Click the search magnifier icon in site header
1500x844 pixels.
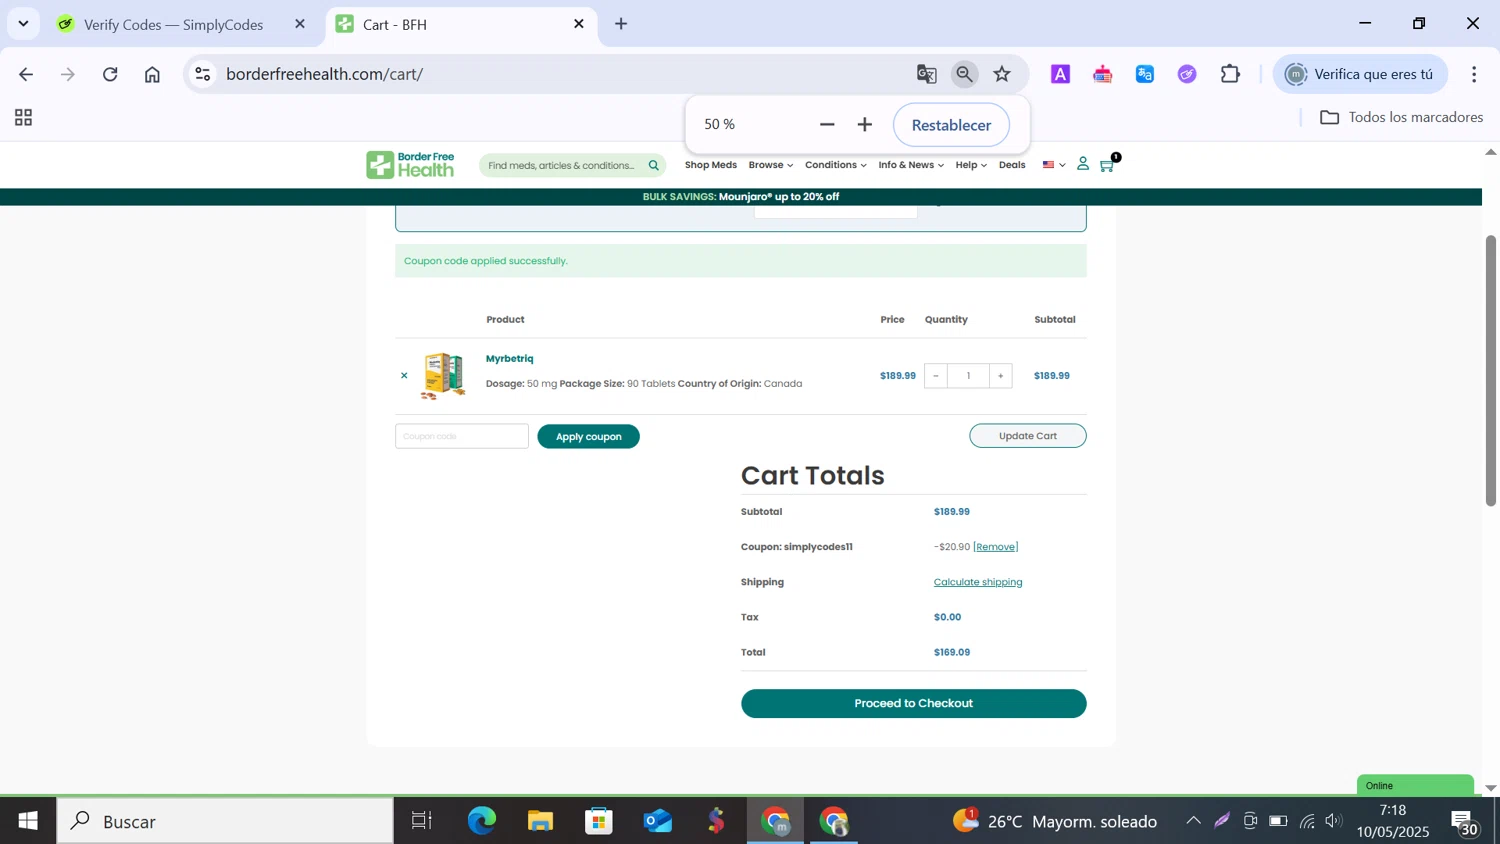(654, 166)
